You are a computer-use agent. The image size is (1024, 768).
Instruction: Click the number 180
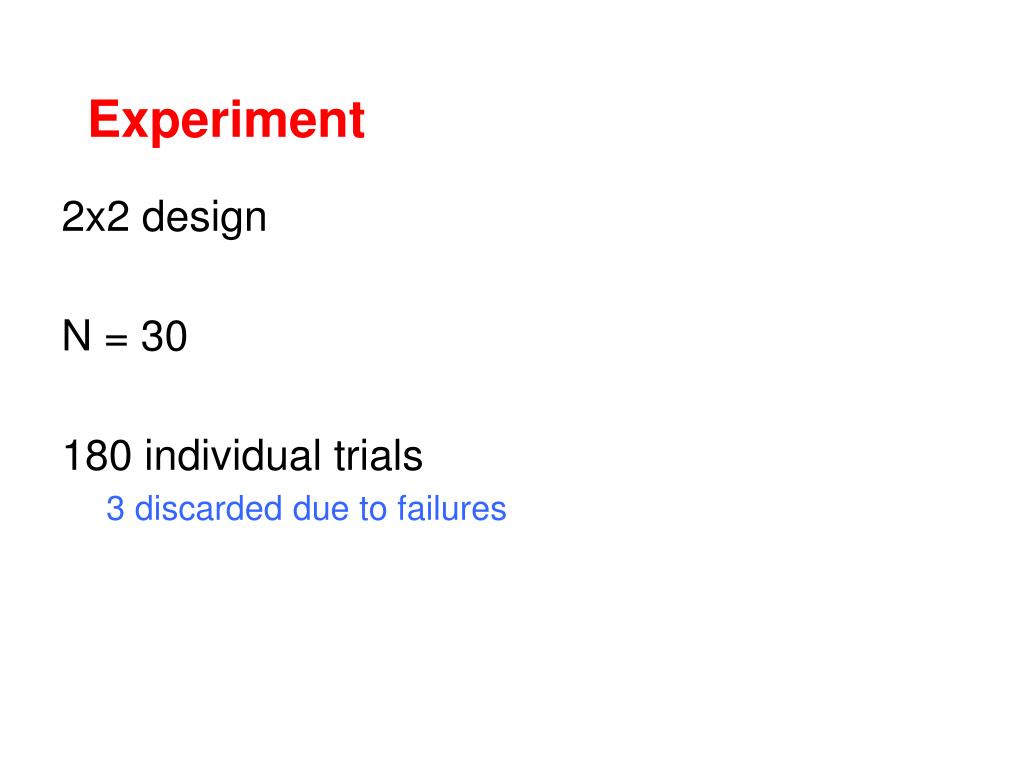pos(97,455)
